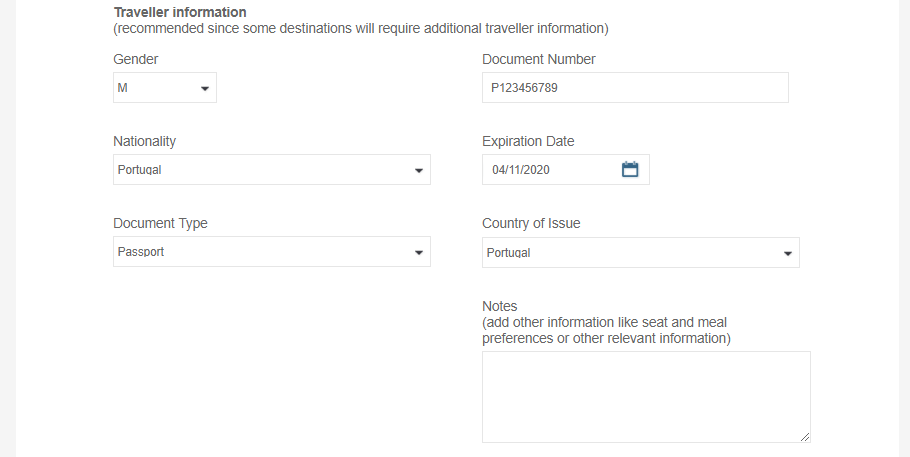Open the Expiration Date calendar picker
The height and width of the screenshot is (457, 910).
click(x=630, y=170)
